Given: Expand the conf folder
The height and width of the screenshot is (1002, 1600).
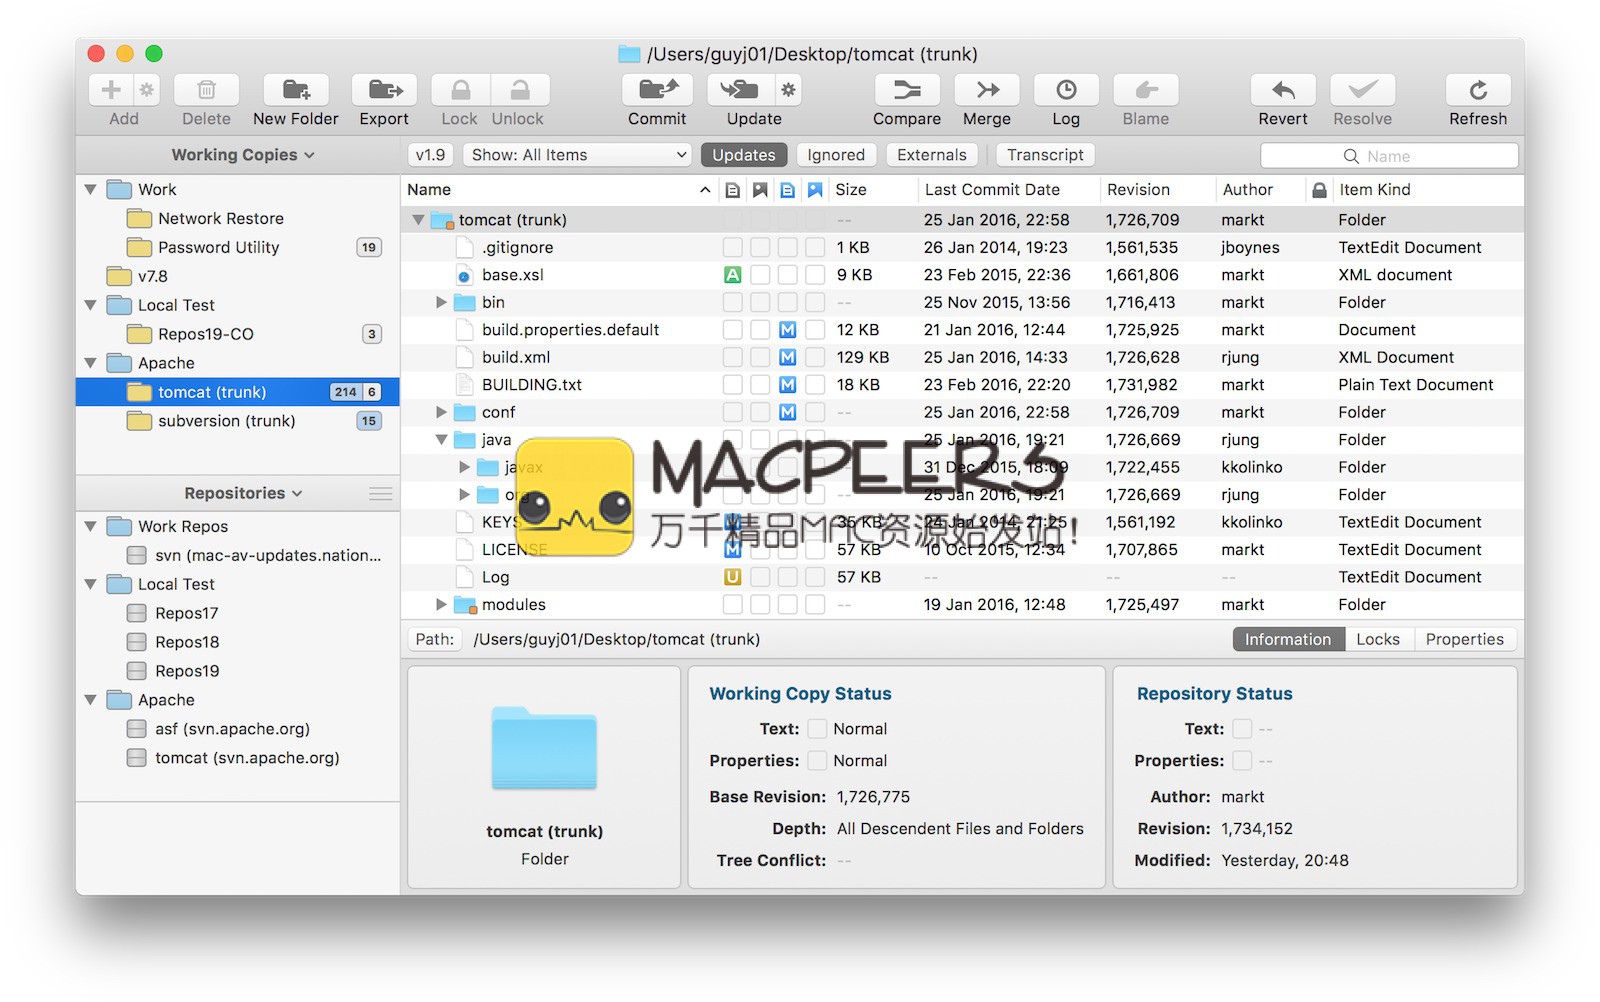Looking at the screenshot, I should [441, 412].
